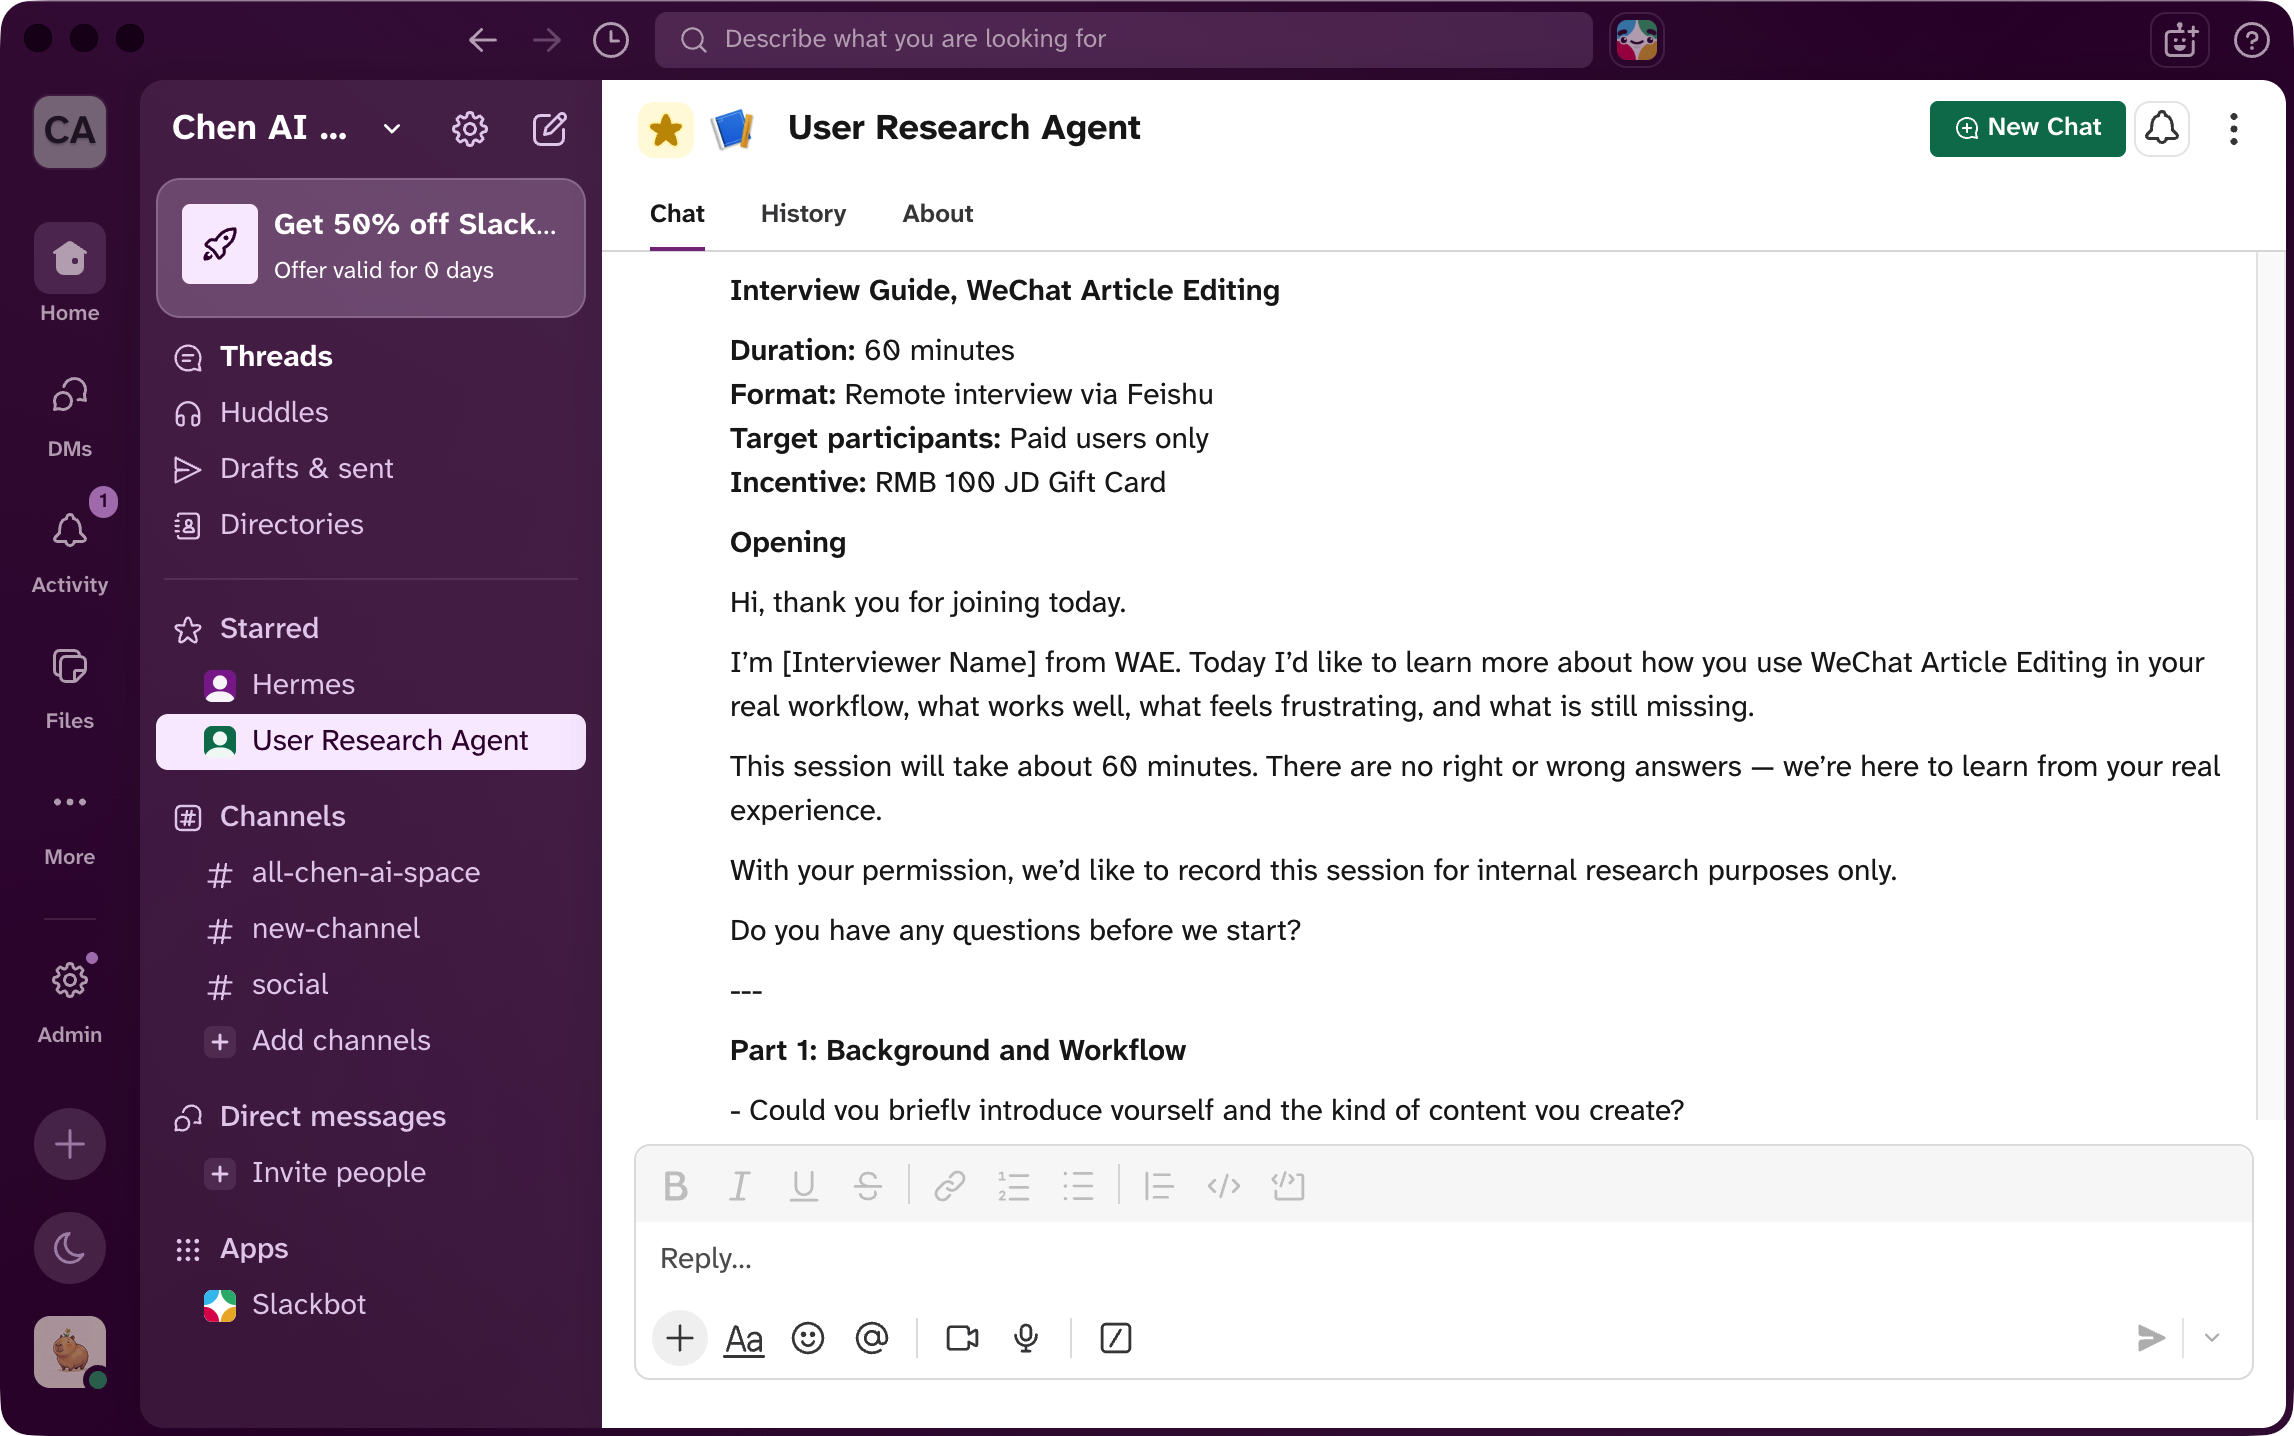Open the Get 50% off Slack offer
2294x1436 pixels.
(371, 247)
